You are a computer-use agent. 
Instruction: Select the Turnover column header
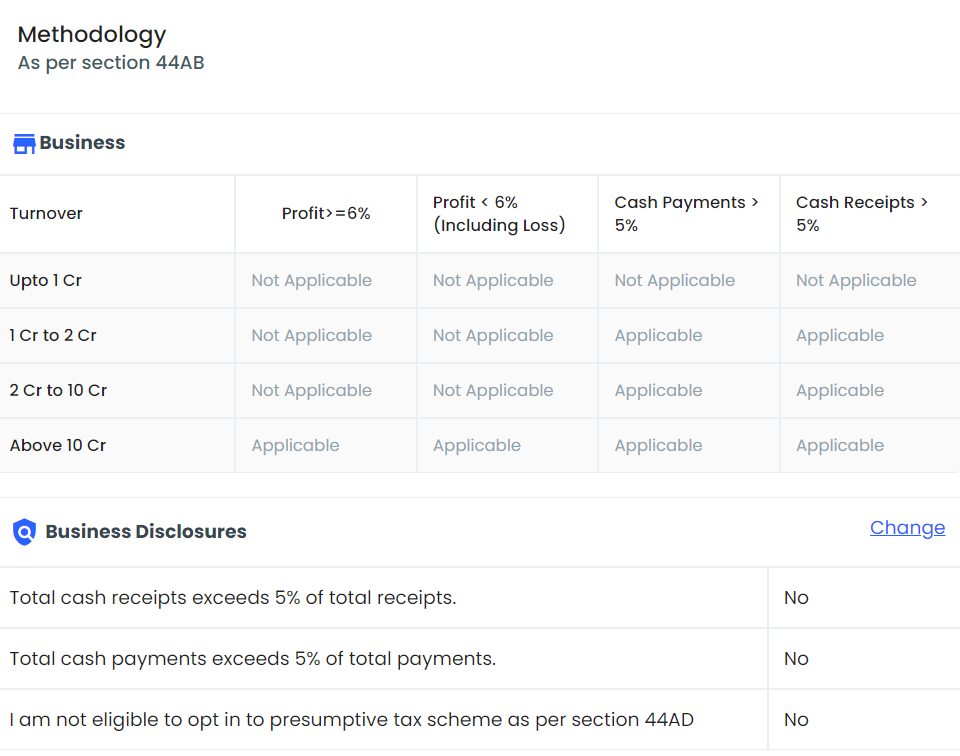pos(46,214)
